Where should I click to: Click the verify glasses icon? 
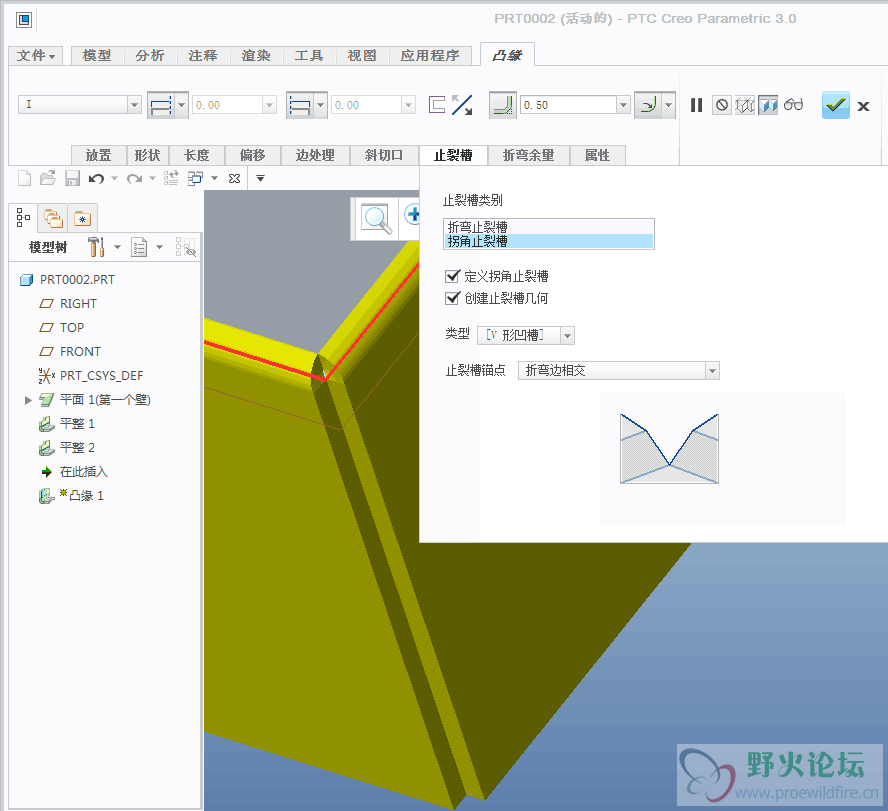pos(793,105)
